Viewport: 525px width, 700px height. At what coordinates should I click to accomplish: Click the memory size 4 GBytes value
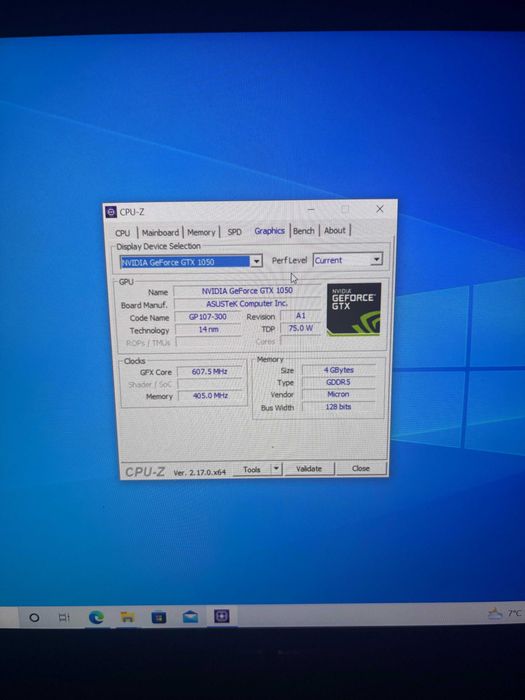pos(339,370)
